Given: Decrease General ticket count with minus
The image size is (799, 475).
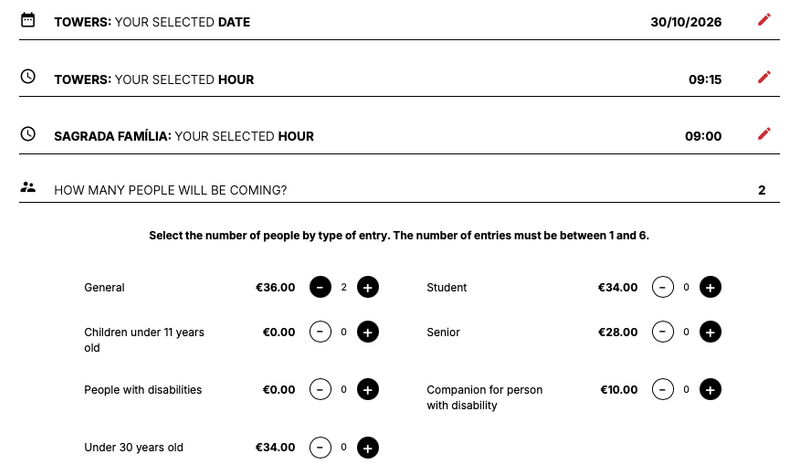Looking at the screenshot, I should pos(321,287).
